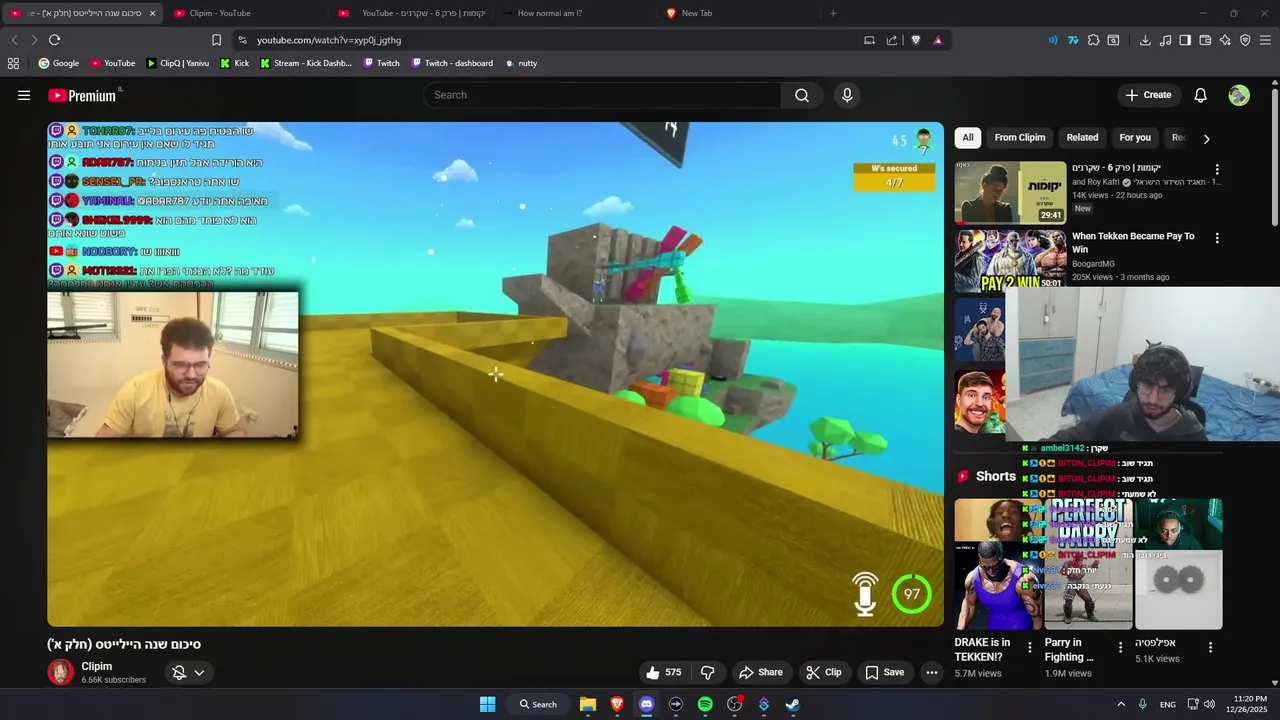Click the share page icon in address bar
Screen dimensions: 1280x720
click(892, 40)
